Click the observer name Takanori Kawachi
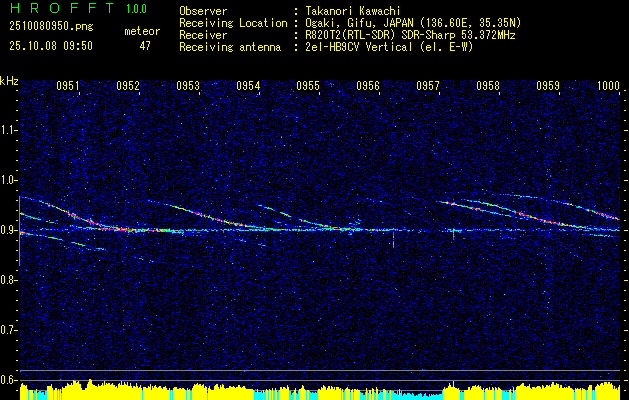The image size is (629, 400). [351, 11]
